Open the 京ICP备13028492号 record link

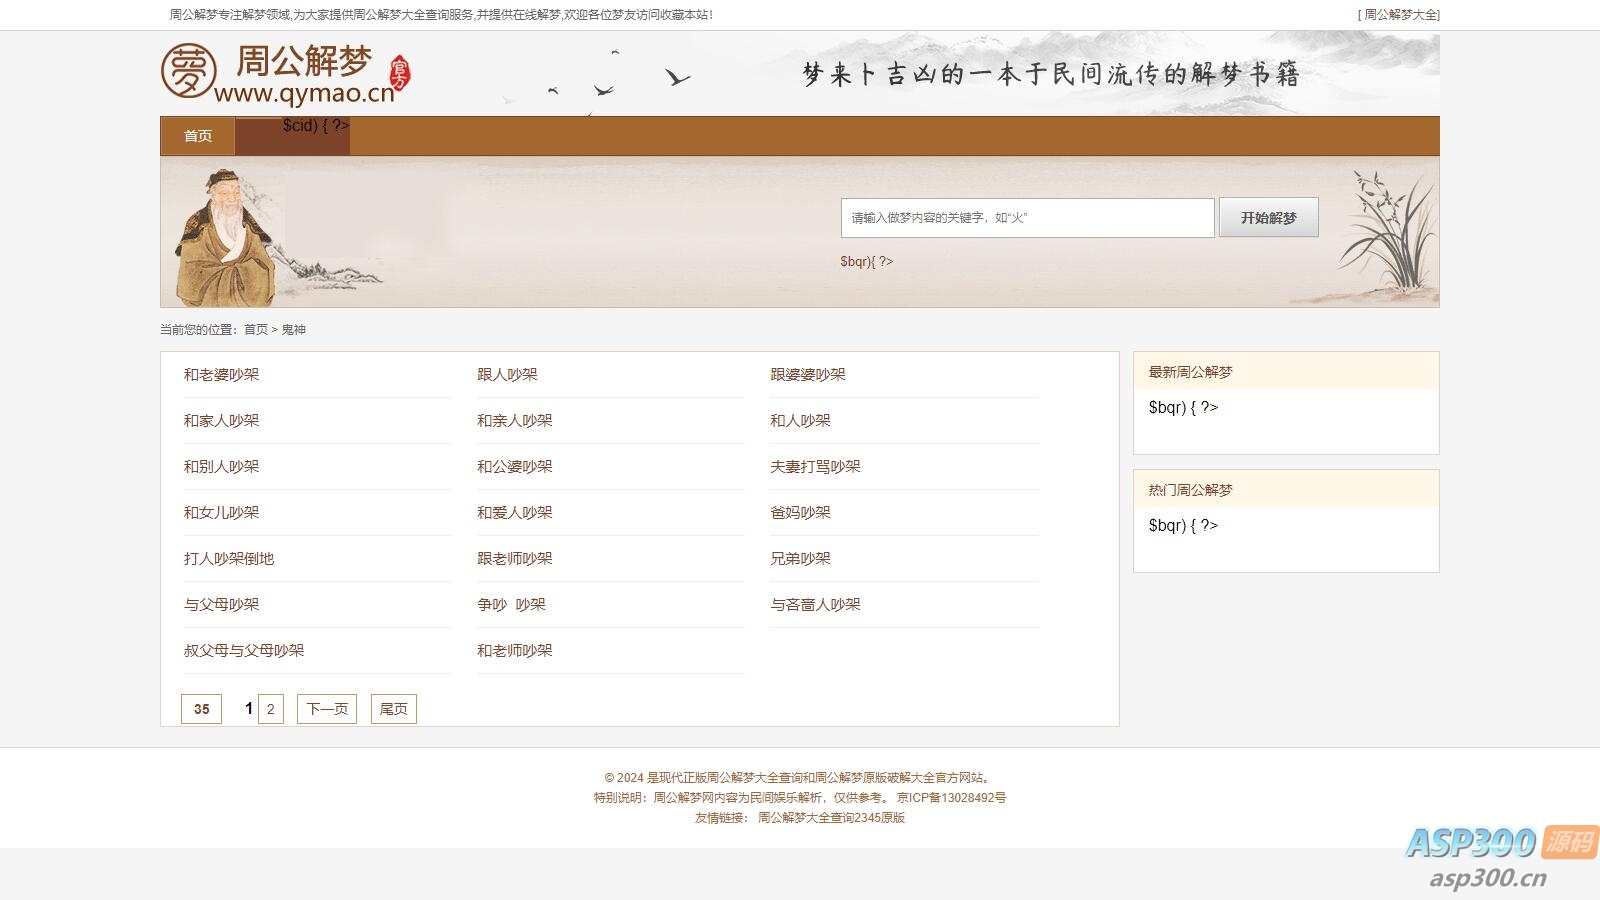[x=950, y=797]
